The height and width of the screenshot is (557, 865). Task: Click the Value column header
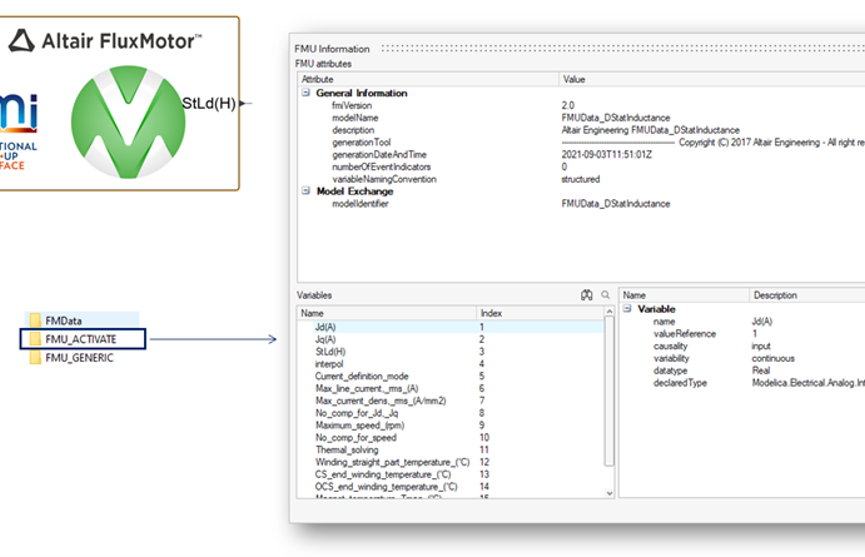712,79
